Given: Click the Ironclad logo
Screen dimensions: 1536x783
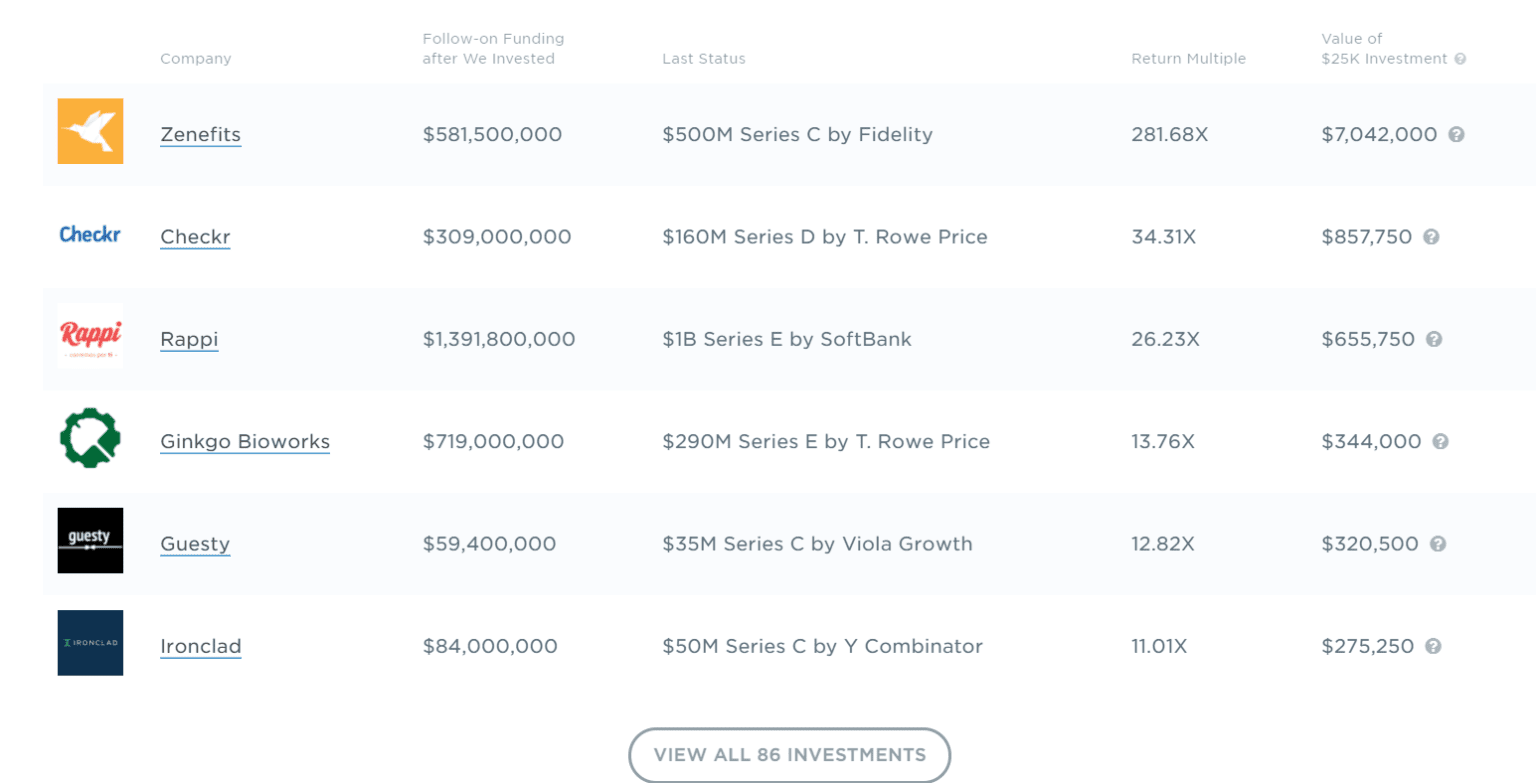Looking at the screenshot, I should (90, 643).
